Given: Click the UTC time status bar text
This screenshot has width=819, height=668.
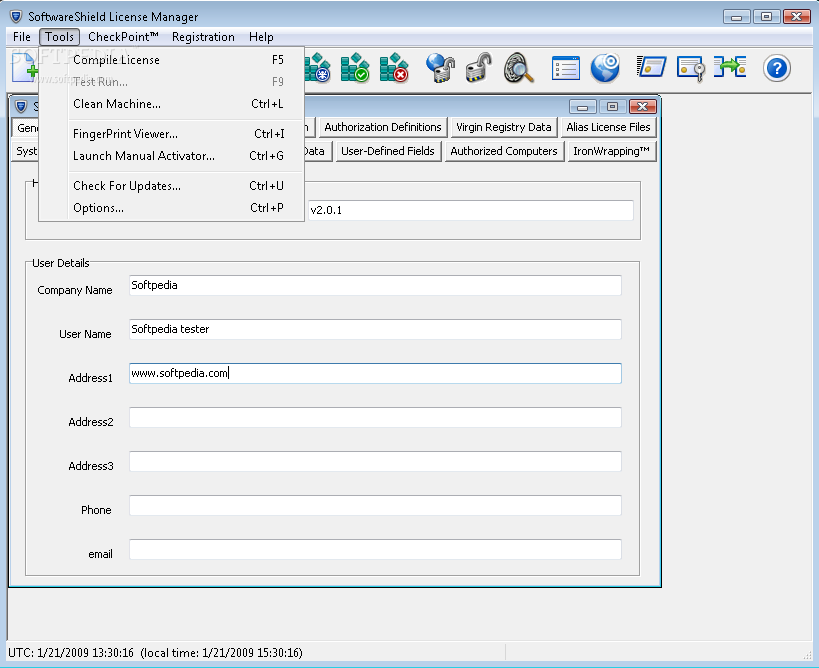Looking at the screenshot, I should pos(155,653).
